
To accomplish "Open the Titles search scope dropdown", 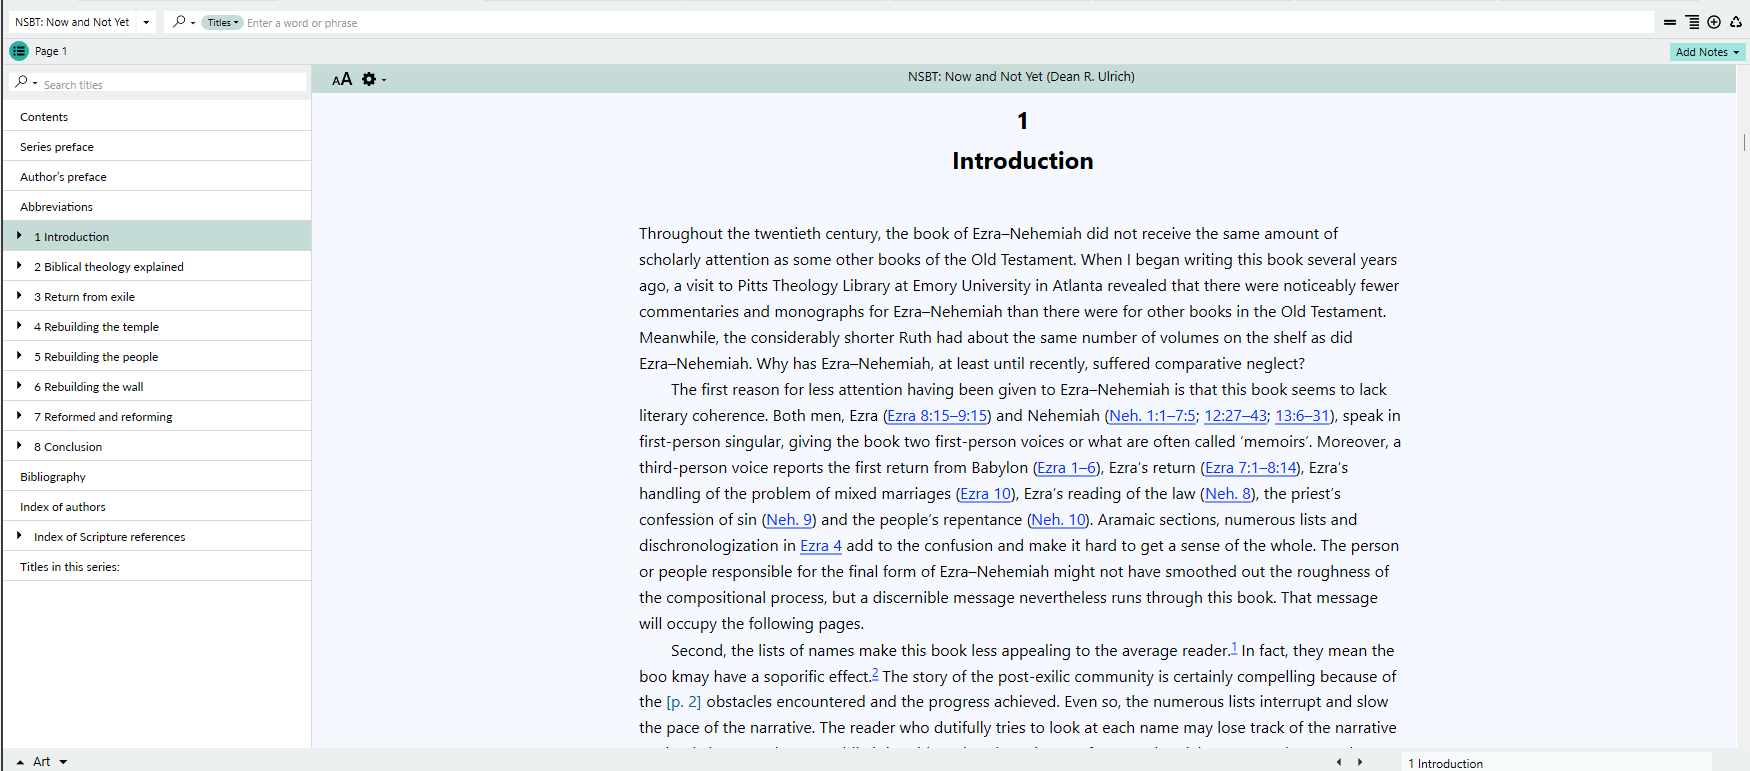I will point(222,22).
